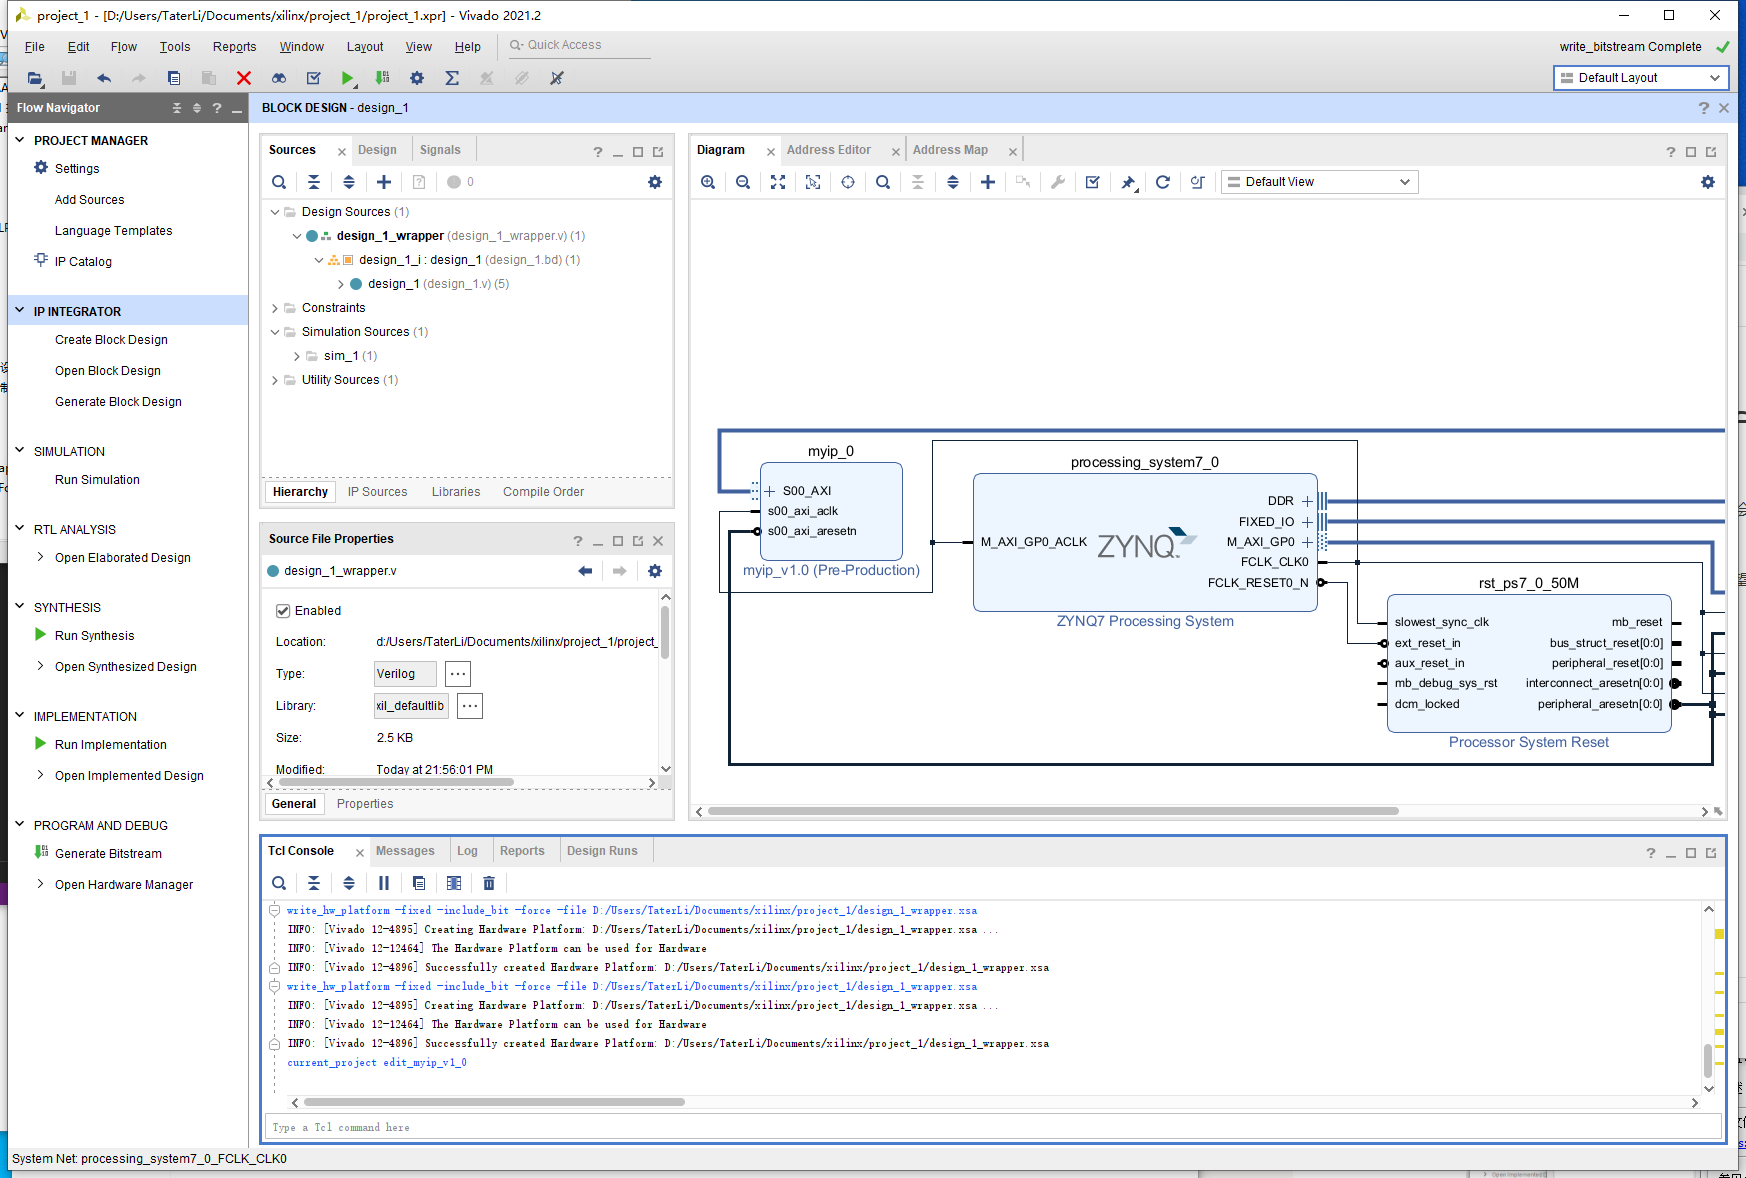This screenshot has height=1178, width=1746.
Task: Go to previous object in Source File Properties
Action: [x=585, y=571]
